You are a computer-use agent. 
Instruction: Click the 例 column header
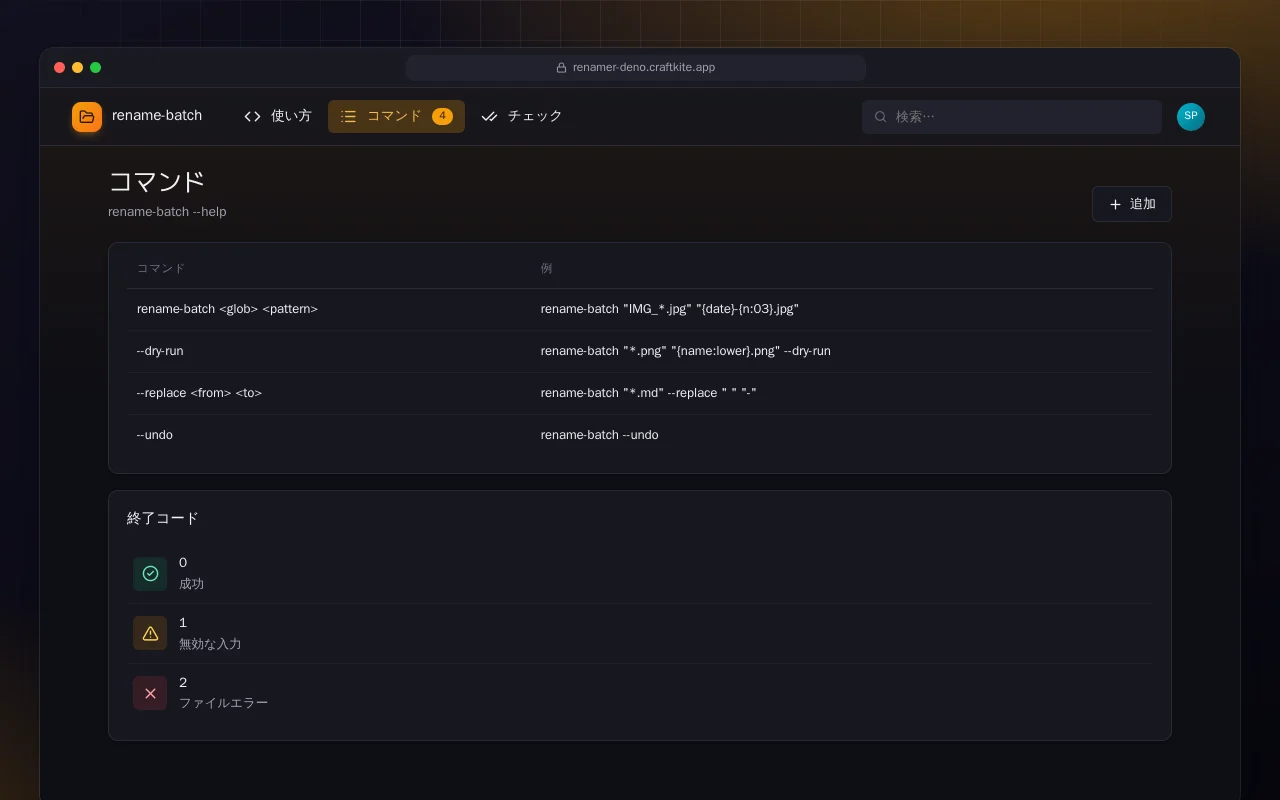[x=546, y=268]
